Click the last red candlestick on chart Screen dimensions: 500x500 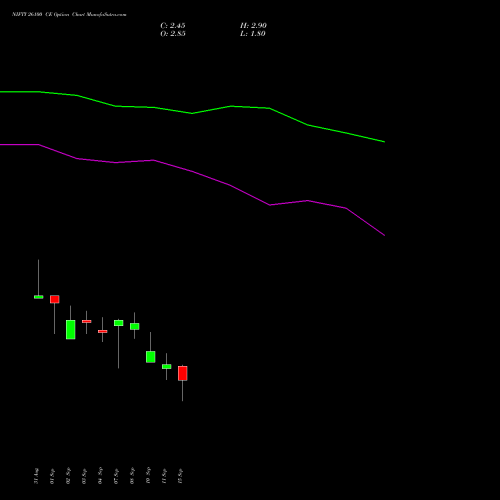183,373
